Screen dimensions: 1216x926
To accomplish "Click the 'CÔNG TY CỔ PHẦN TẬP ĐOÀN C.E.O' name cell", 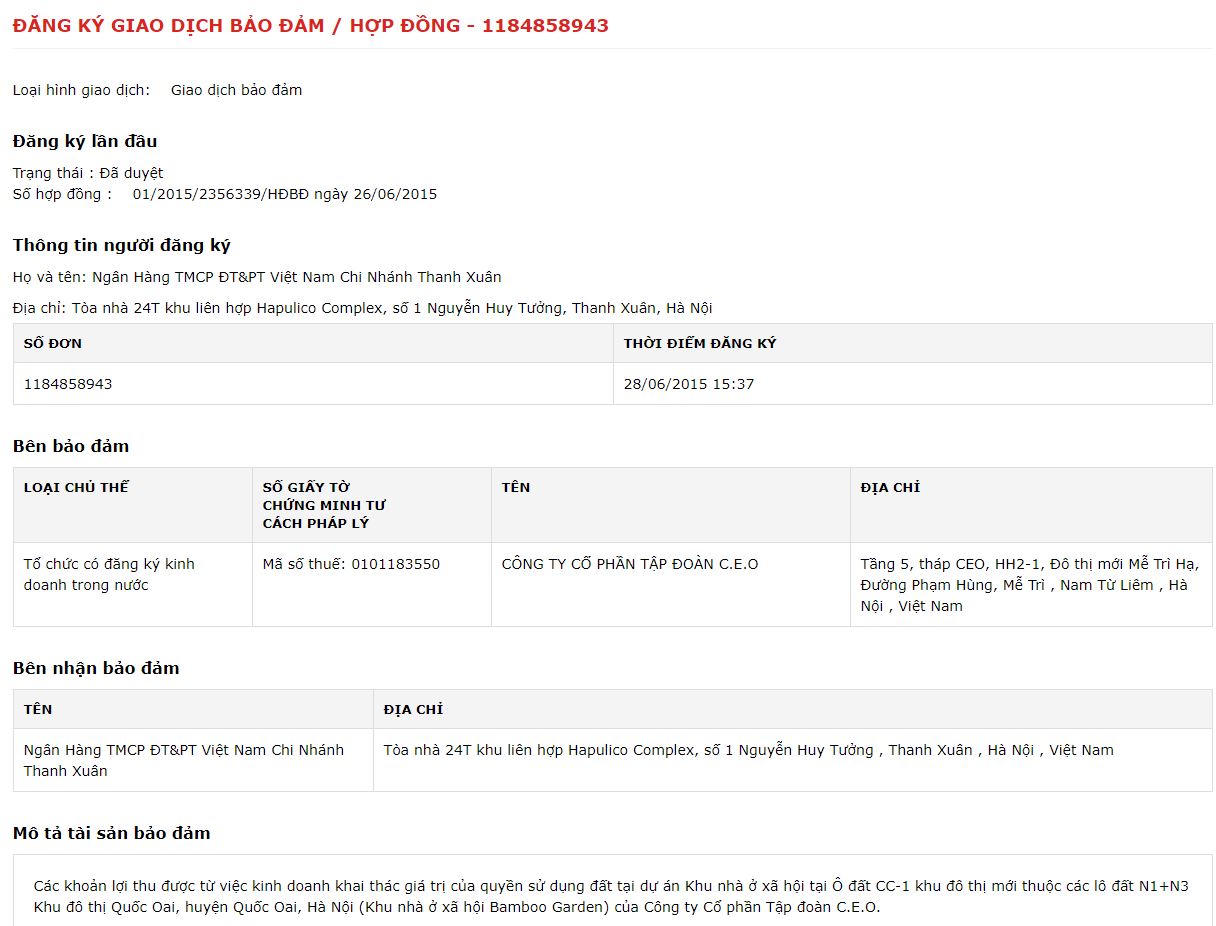I will click(x=630, y=564).
